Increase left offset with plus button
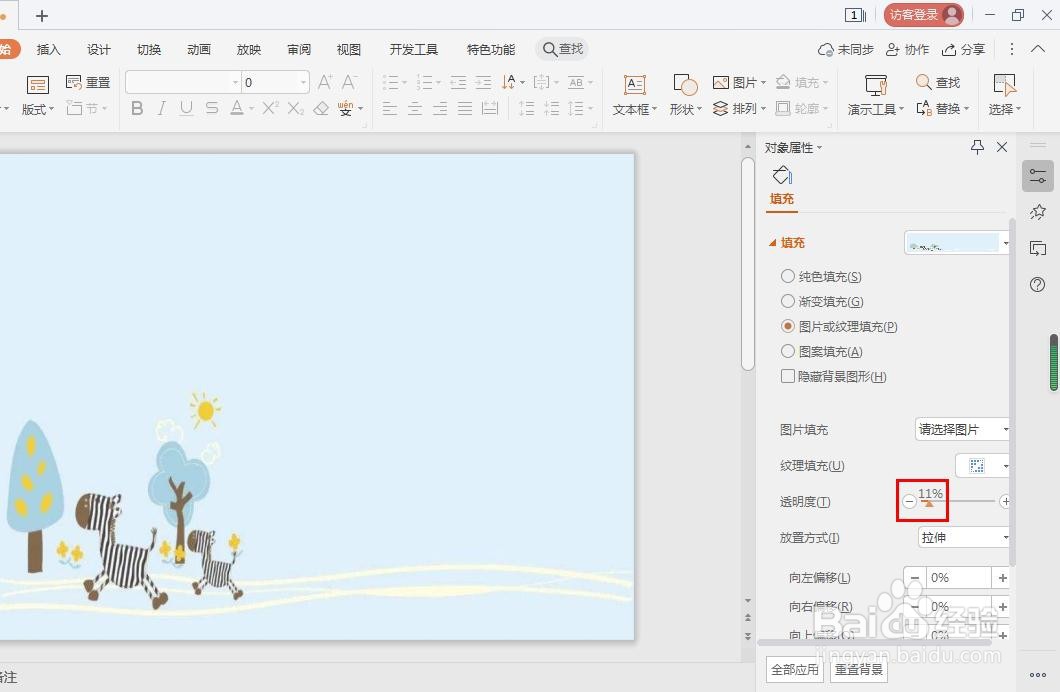Viewport: 1060px width, 692px height. pyautogui.click(x=1002, y=578)
